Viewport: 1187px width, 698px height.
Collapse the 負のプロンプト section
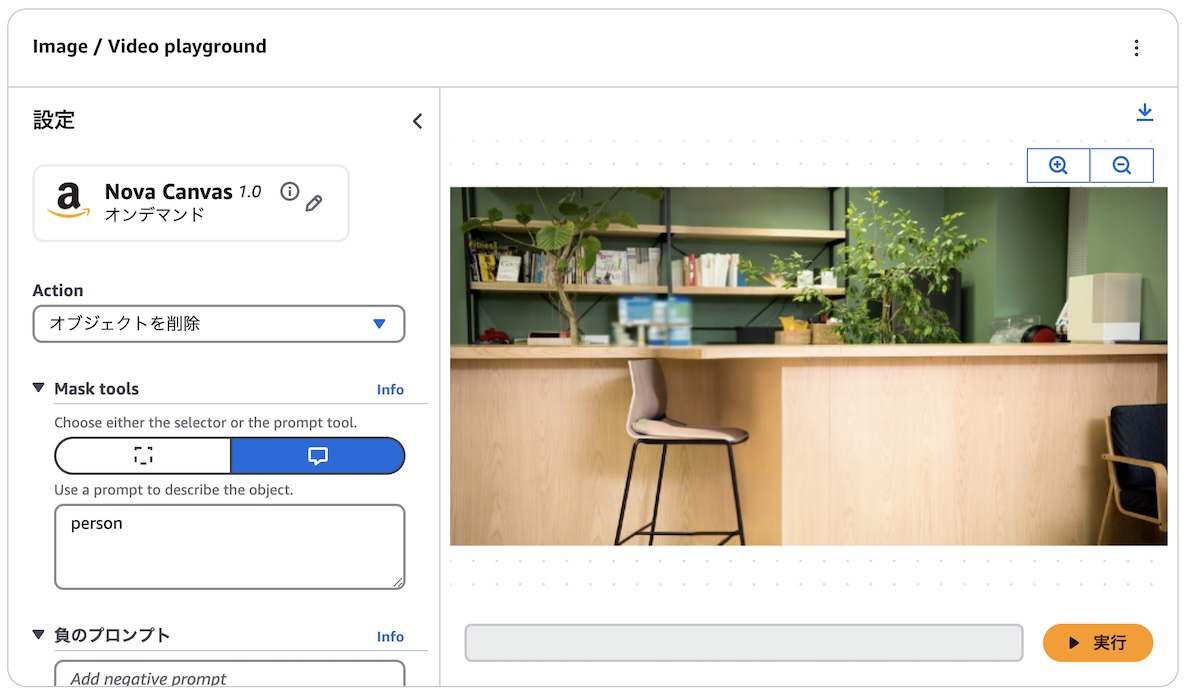pos(39,634)
